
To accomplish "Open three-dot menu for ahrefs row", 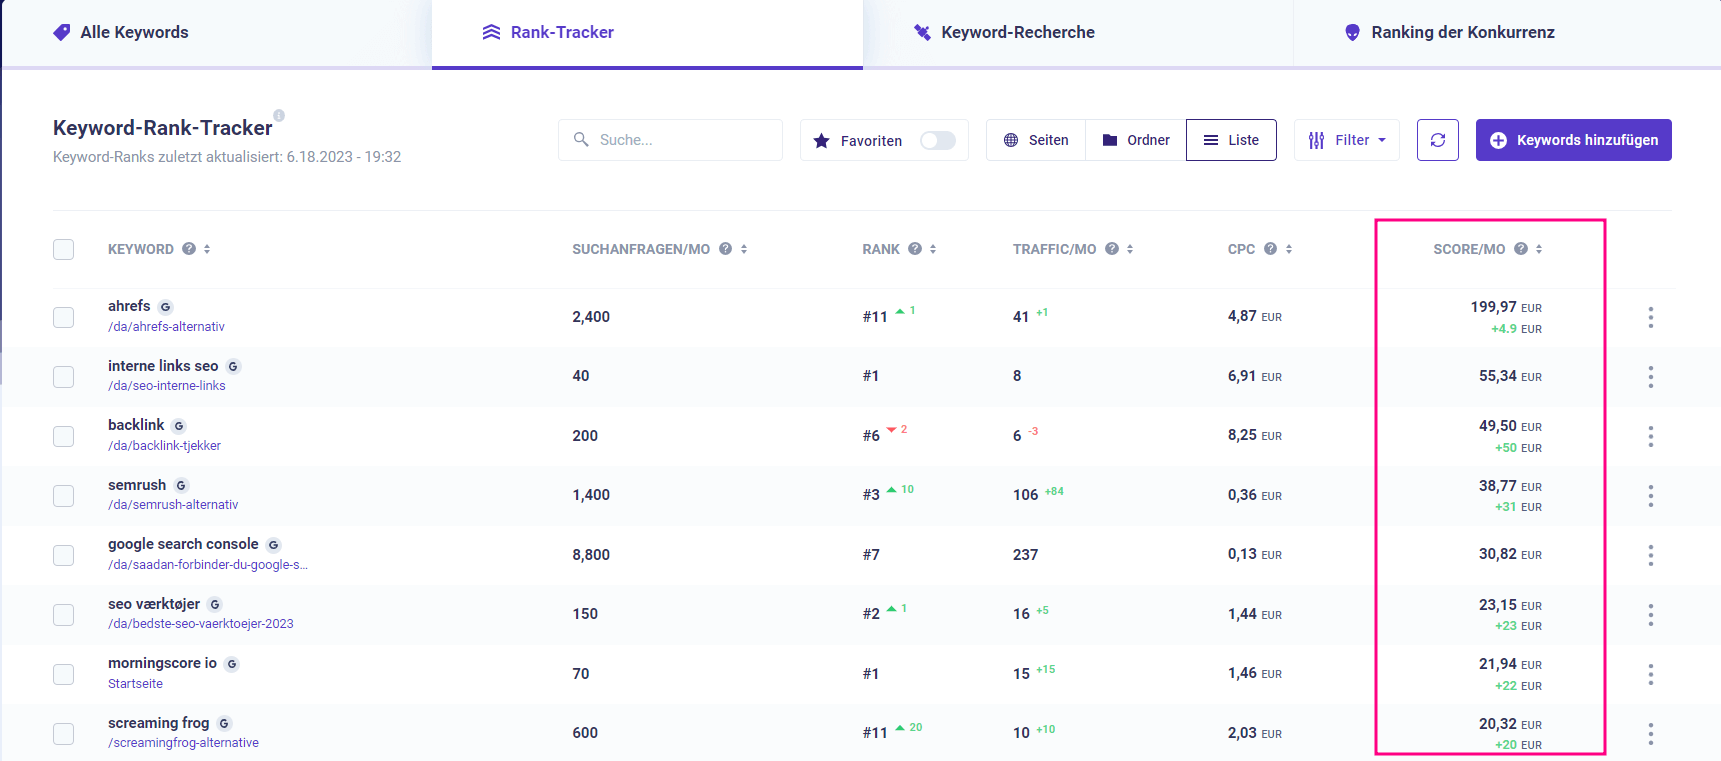I will (1650, 317).
